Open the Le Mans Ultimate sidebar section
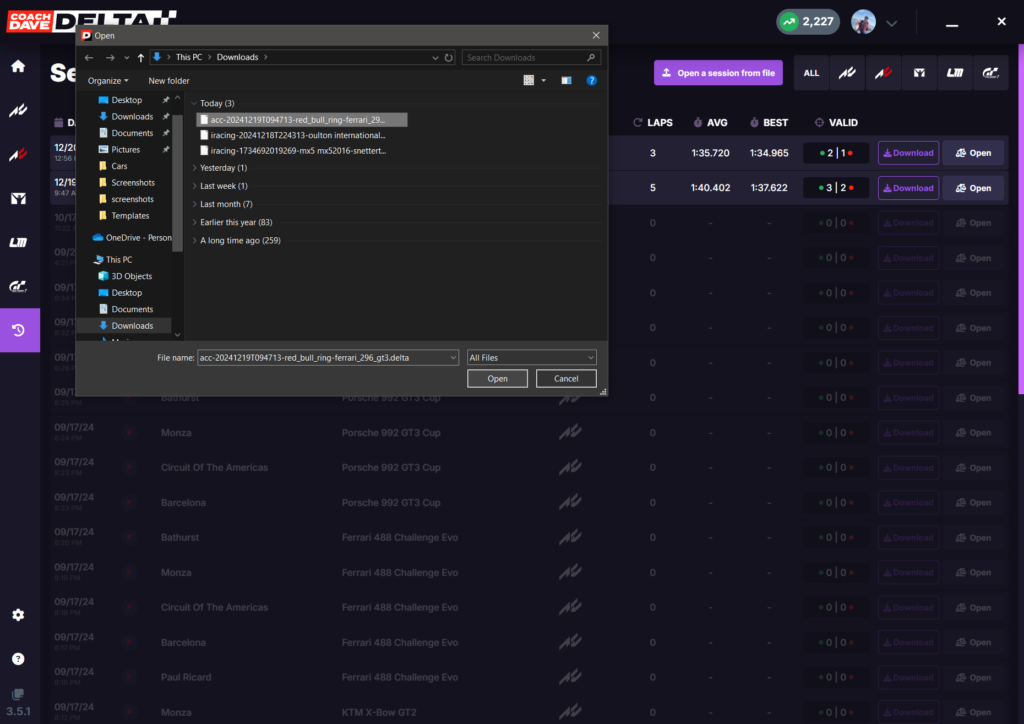1024x724 pixels. (18, 242)
